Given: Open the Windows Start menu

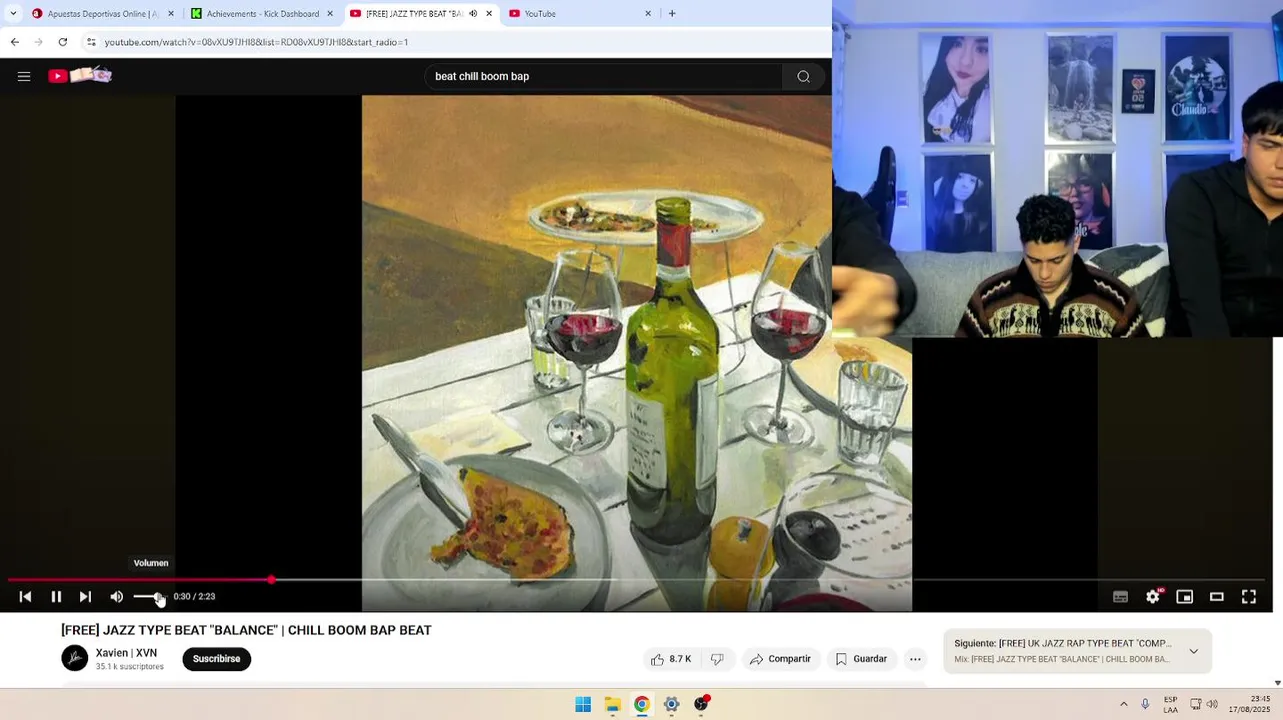Looking at the screenshot, I should [x=583, y=704].
